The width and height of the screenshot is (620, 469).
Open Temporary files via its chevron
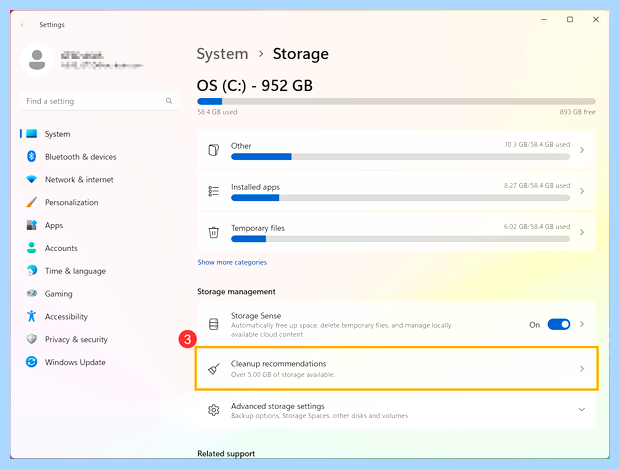click(x=582, y=232)
